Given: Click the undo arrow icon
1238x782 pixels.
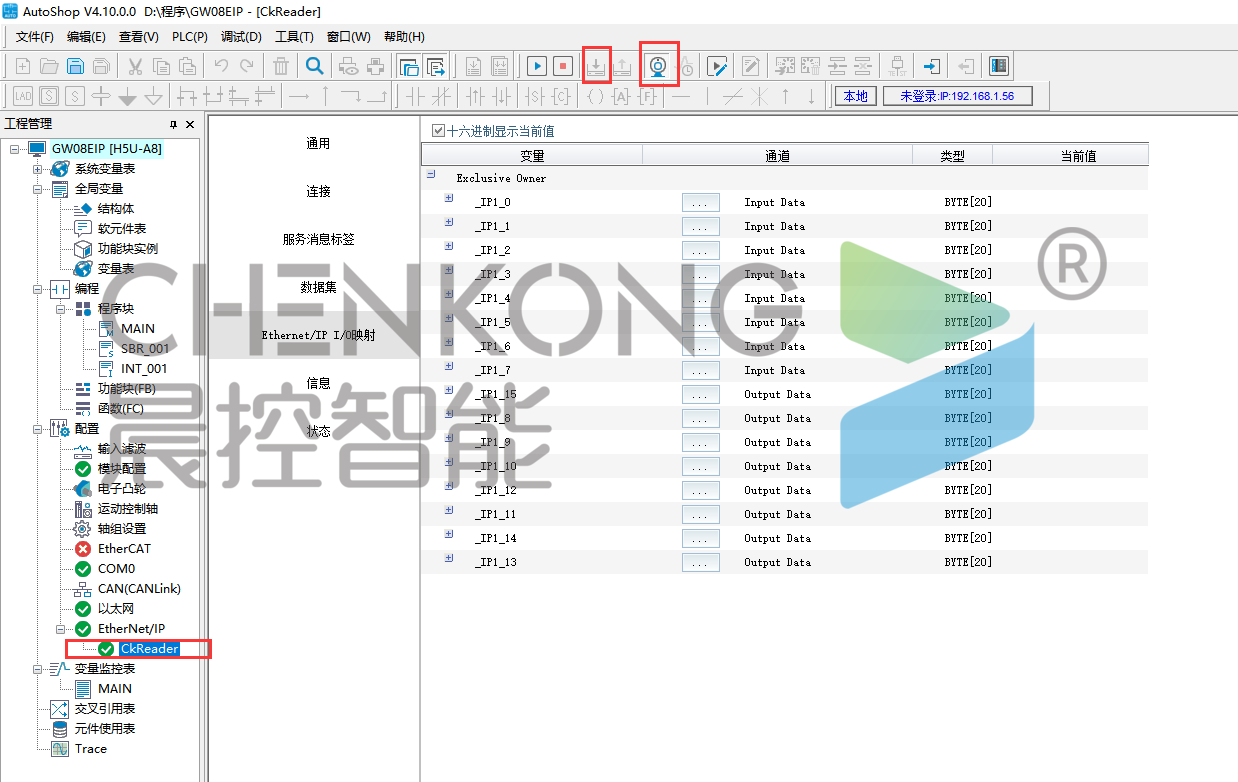Looking at the screenshot, I should coord(221,67).
